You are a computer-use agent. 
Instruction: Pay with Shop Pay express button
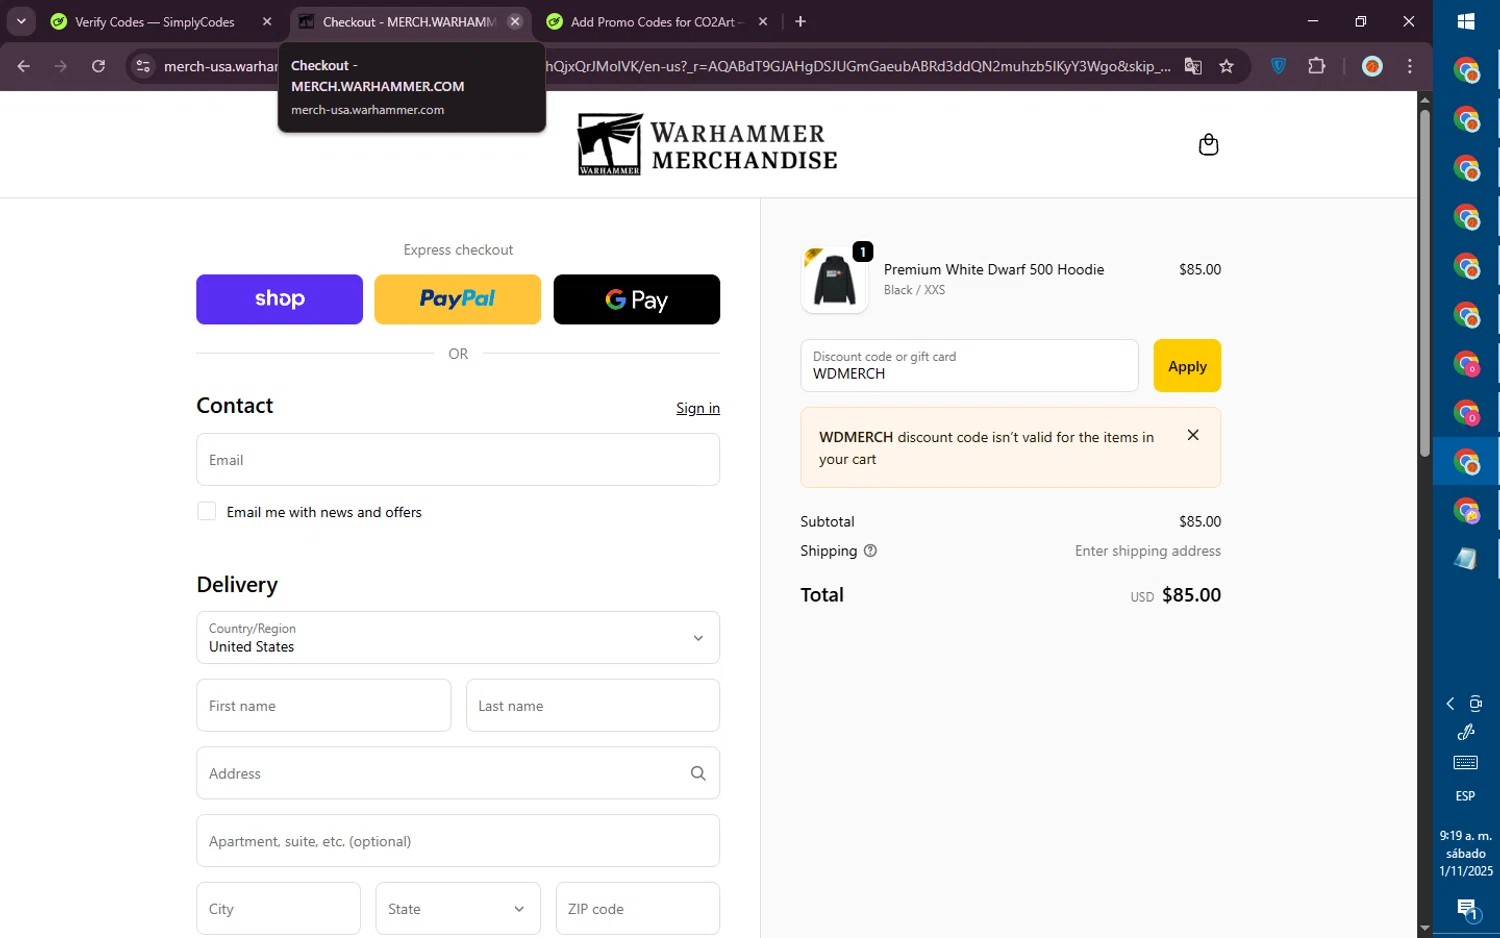pyautogui.click(x=279, y=299)
